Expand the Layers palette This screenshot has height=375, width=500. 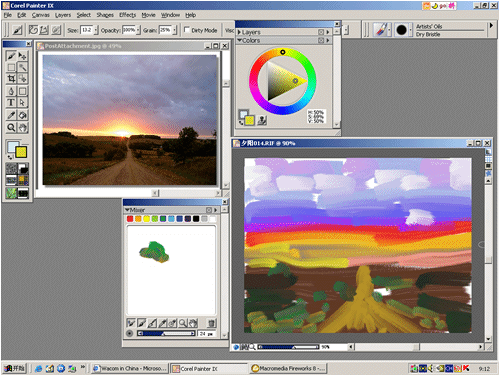tap(239, 32)
